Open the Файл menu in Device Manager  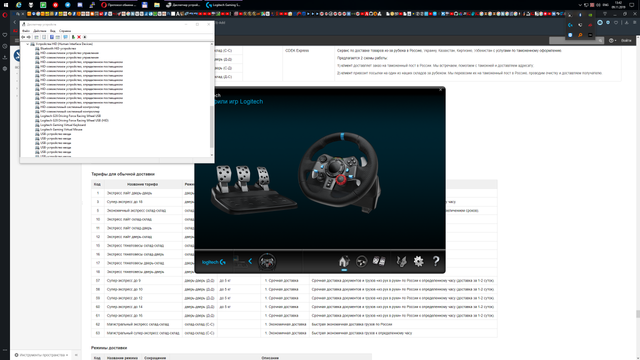coord(26,31)
